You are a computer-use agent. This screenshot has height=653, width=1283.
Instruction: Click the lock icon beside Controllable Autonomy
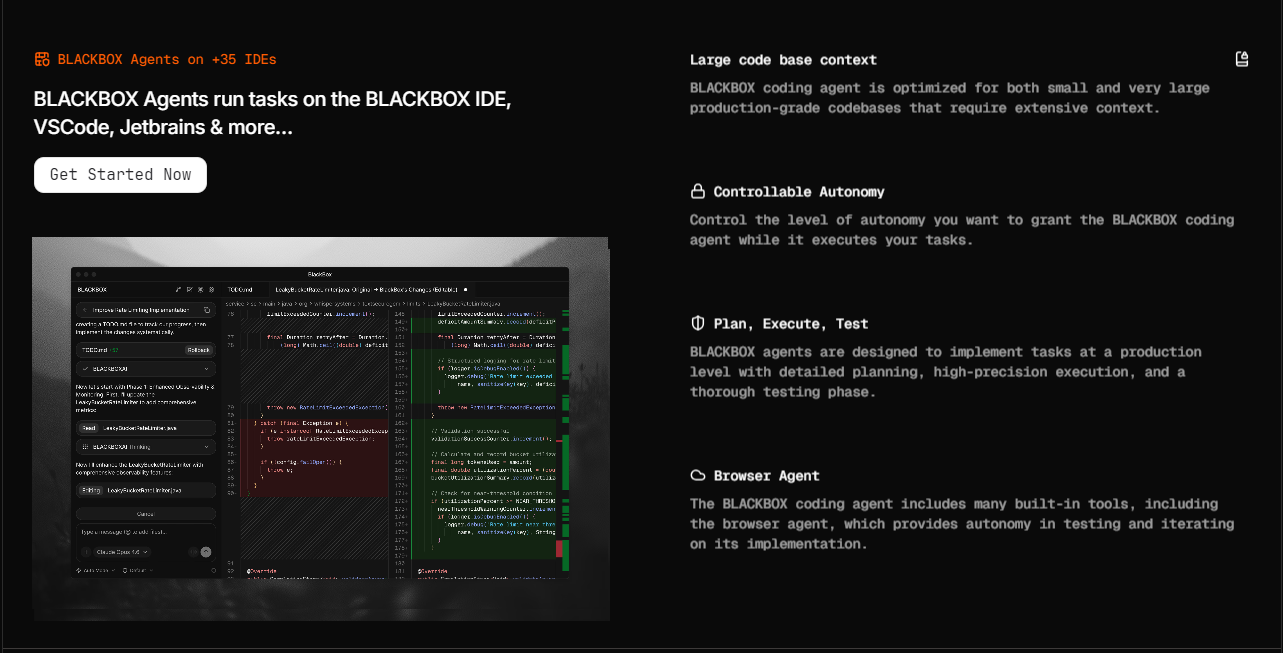(698, 191)
